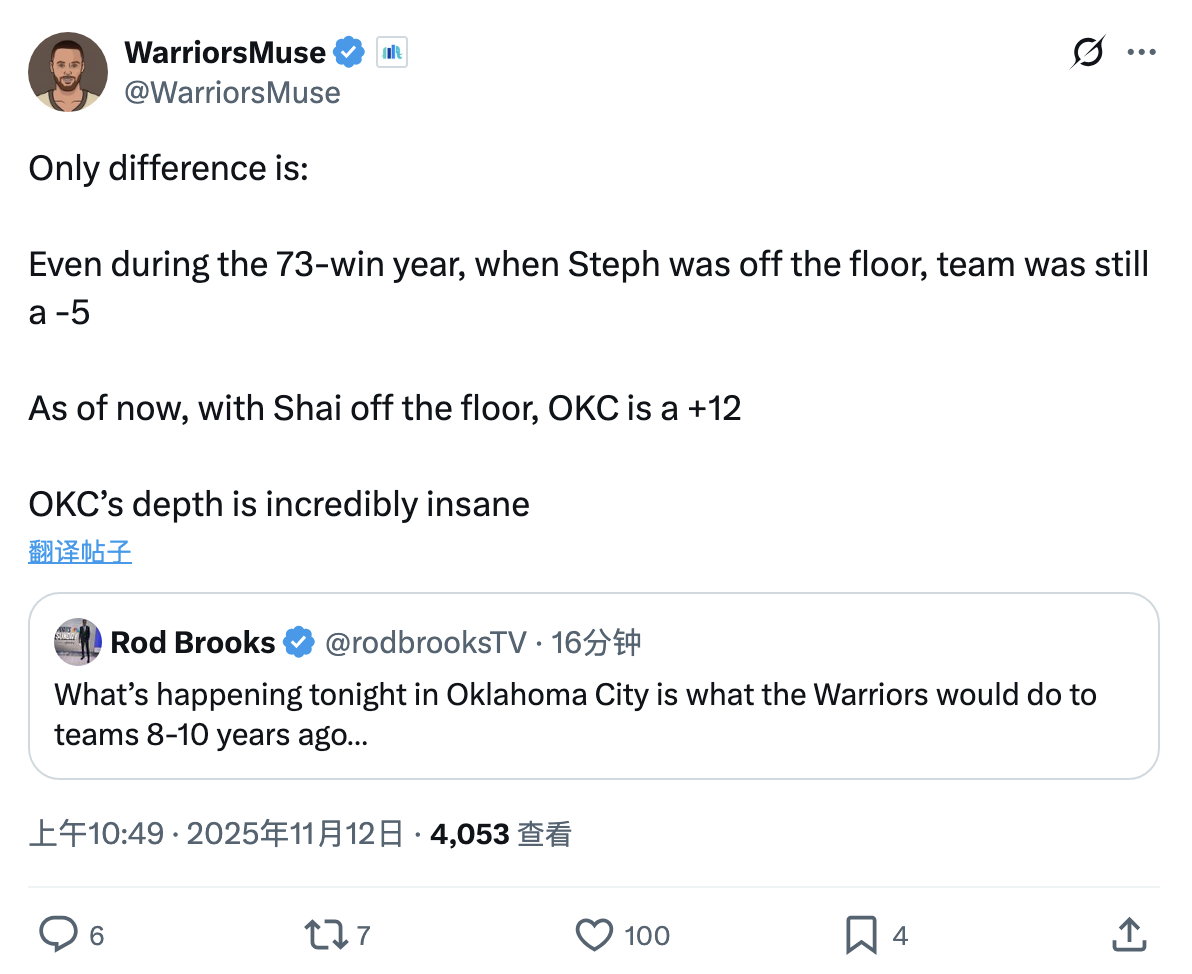Like the post with heart icon
This screenshot has width=1192, height=974.
595,935
